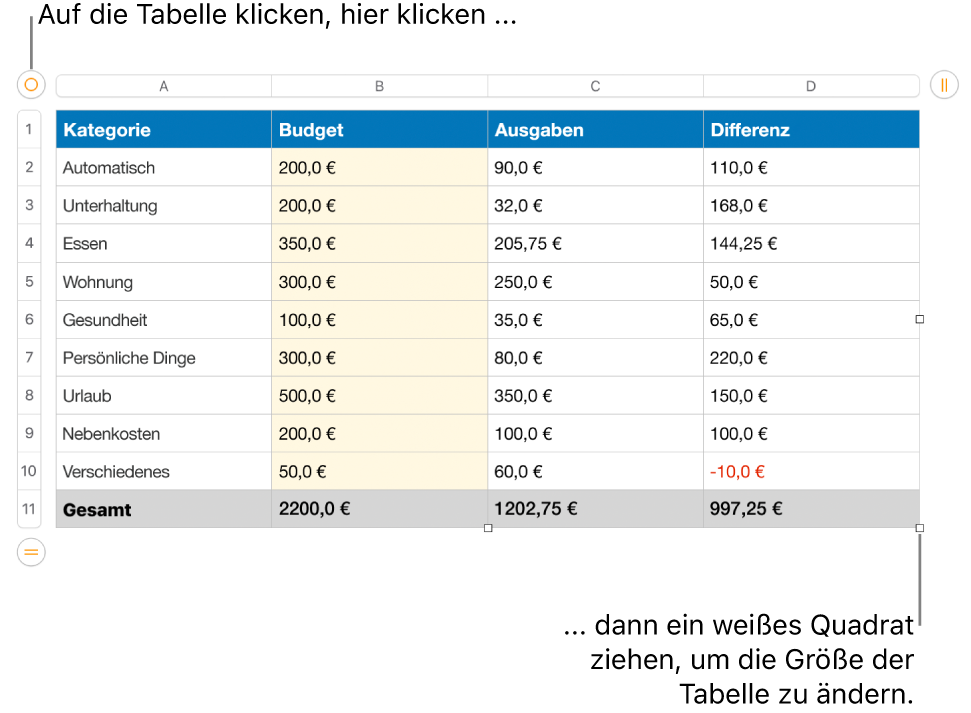
Task: Click the Kategorie header cell
Action: 163,129
